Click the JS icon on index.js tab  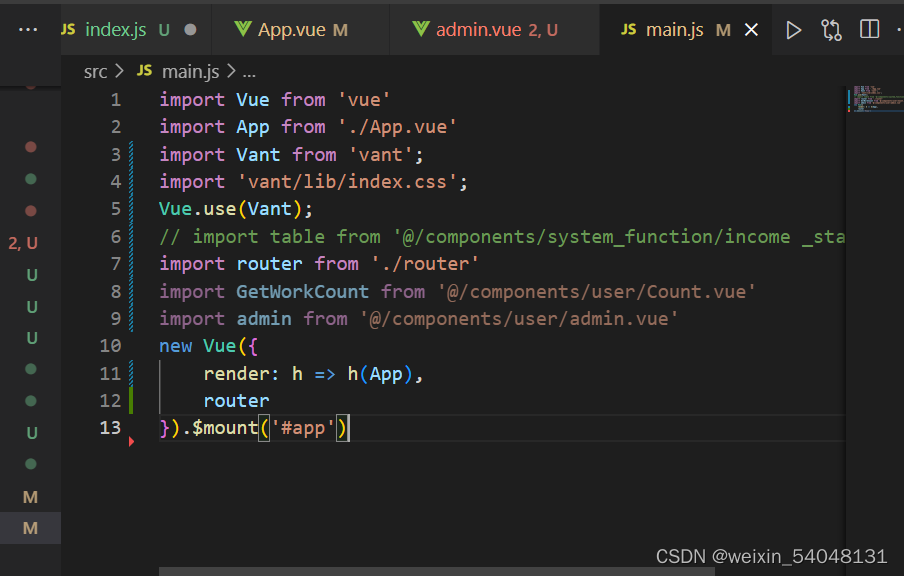click(x=68, y=30)
